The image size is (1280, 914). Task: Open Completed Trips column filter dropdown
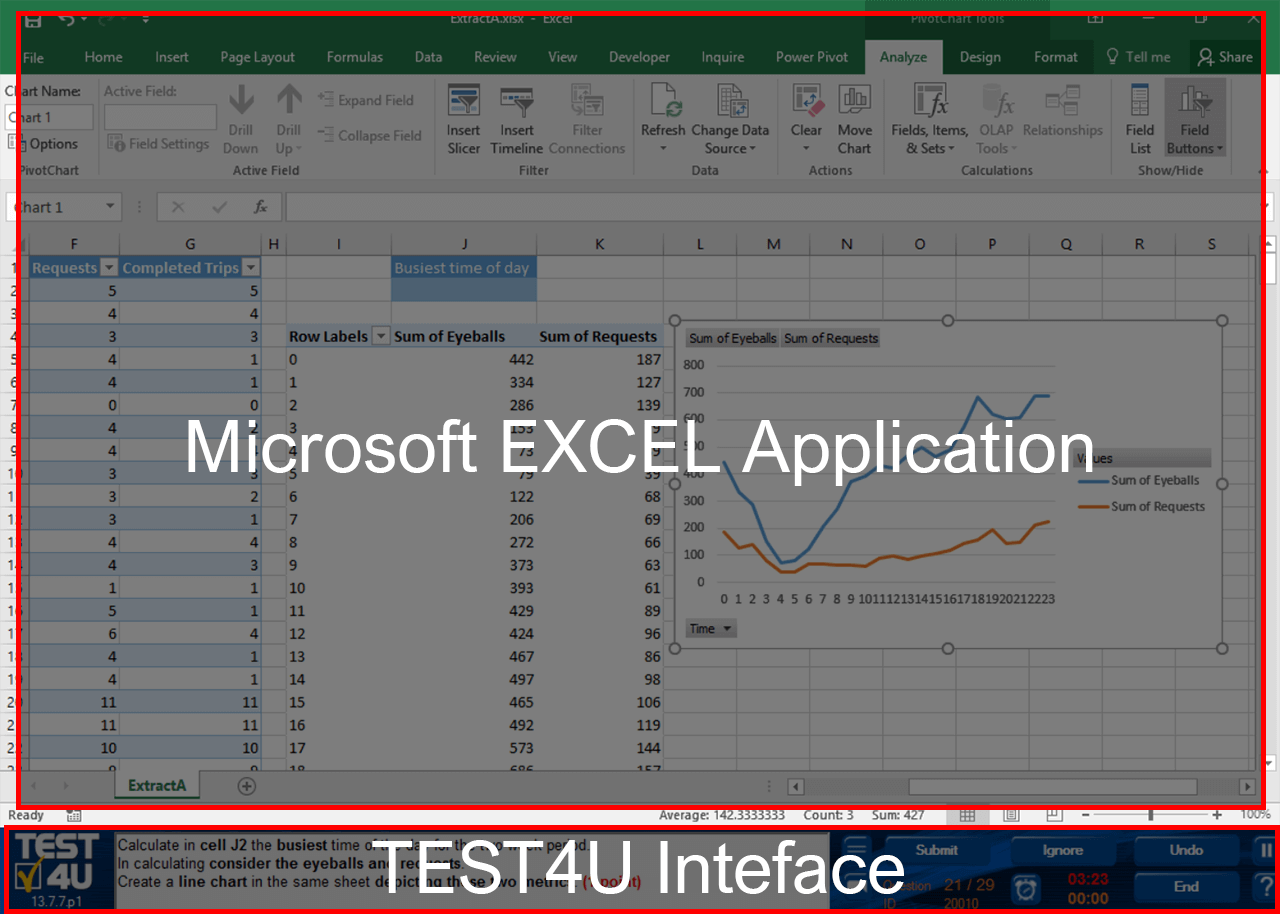tap(250, 268)
